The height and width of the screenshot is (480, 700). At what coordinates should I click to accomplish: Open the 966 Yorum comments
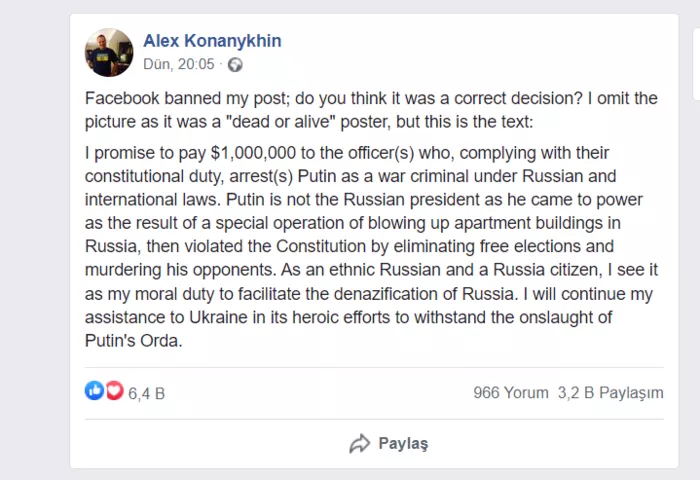(x=510, y=393)
